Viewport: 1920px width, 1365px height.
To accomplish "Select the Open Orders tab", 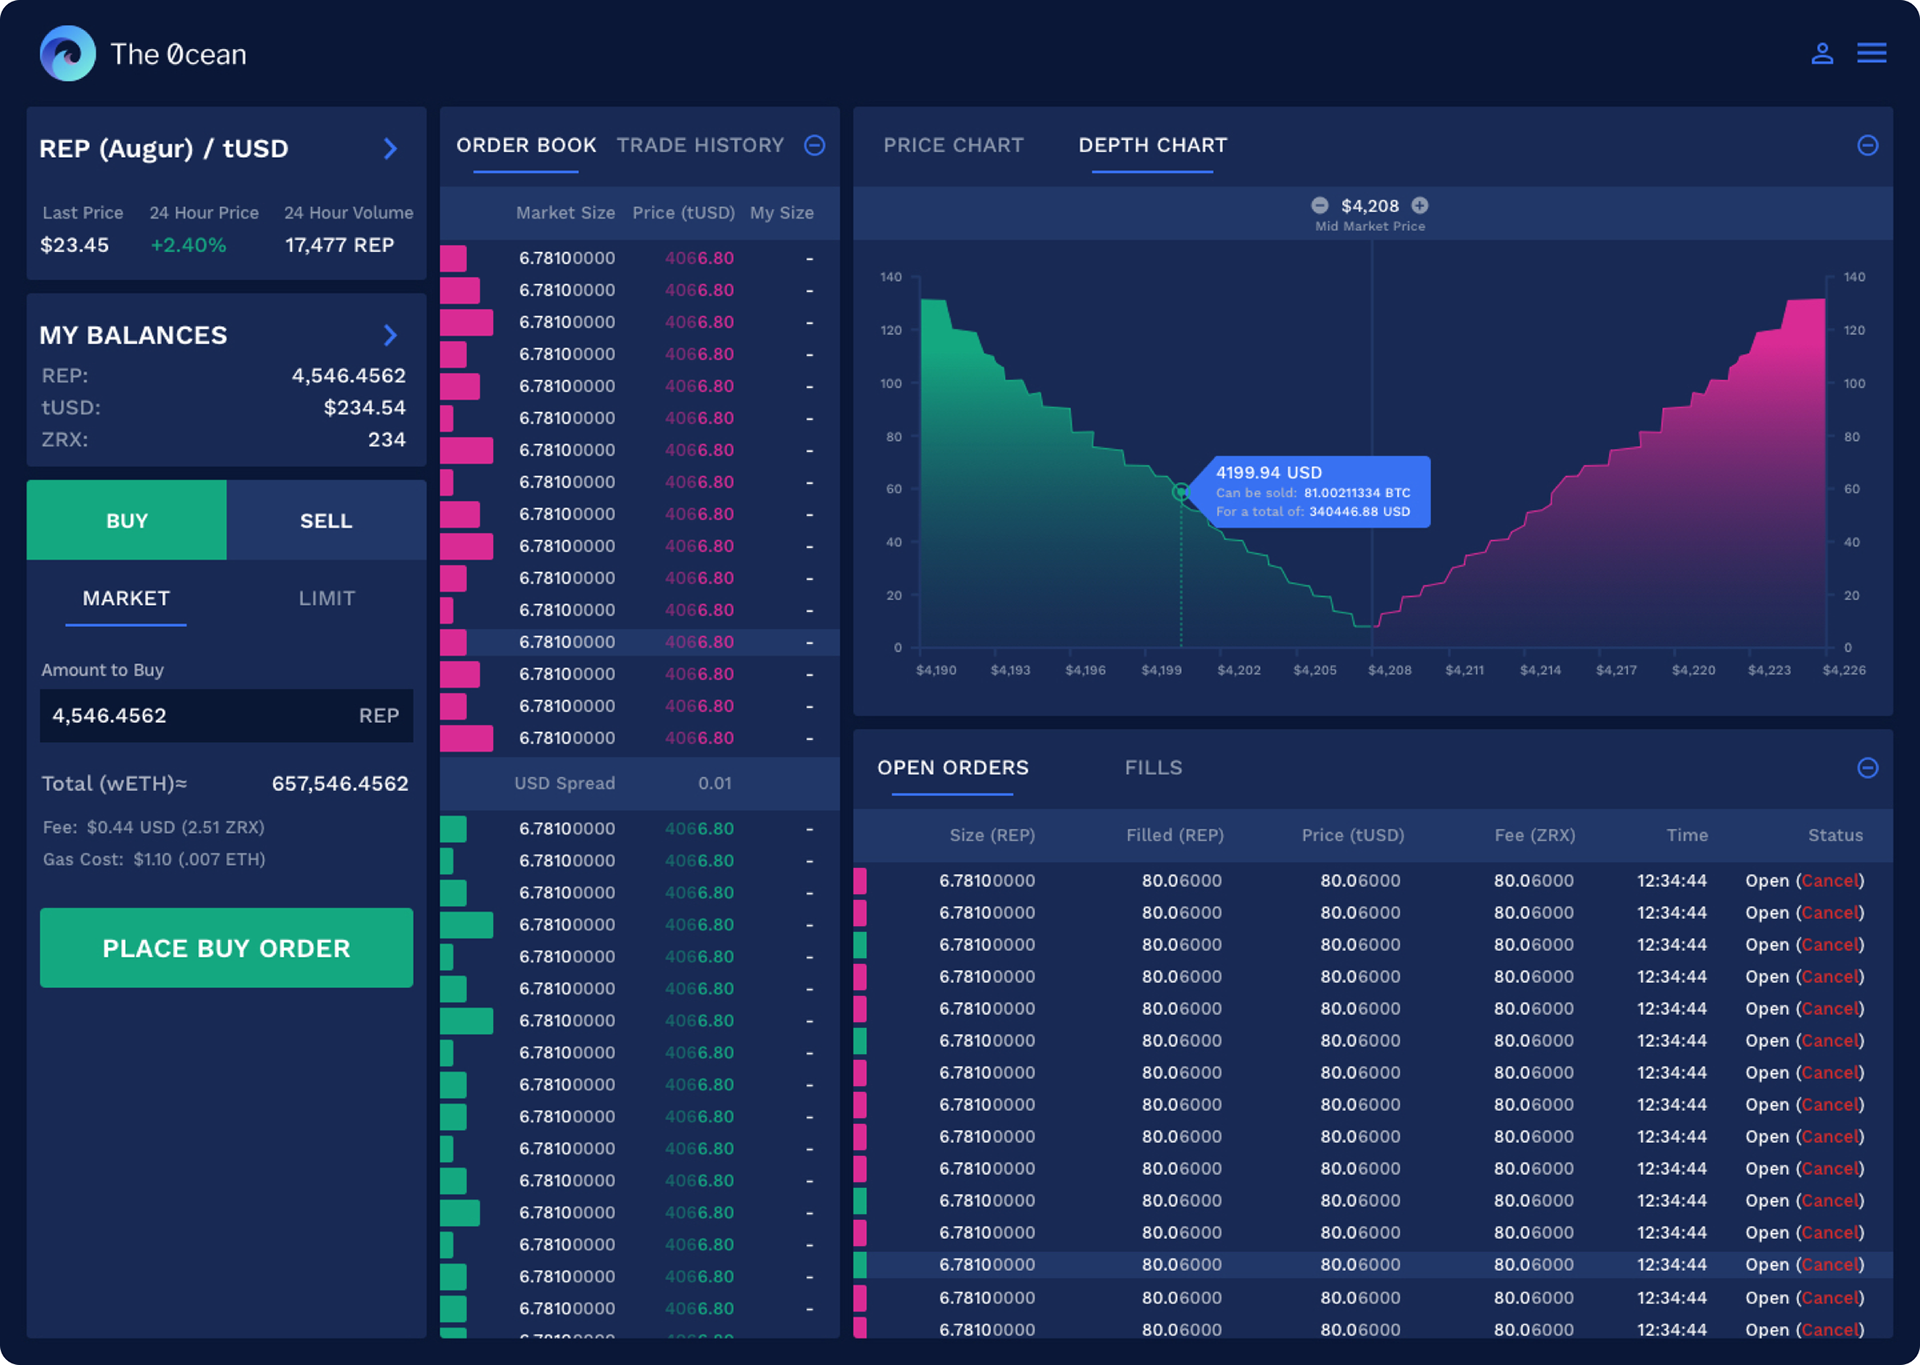I will click(953, 768).
